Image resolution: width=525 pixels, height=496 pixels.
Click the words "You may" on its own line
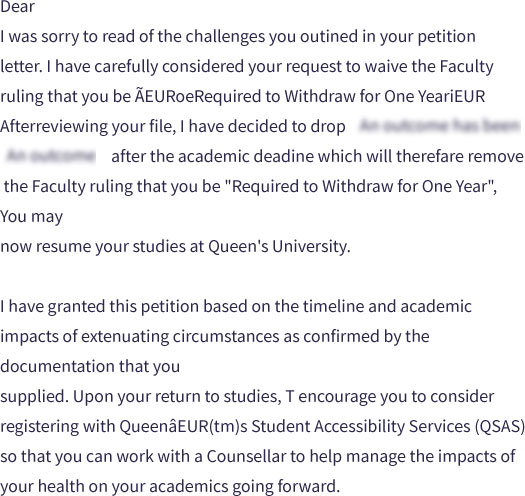tap(31, 217)
